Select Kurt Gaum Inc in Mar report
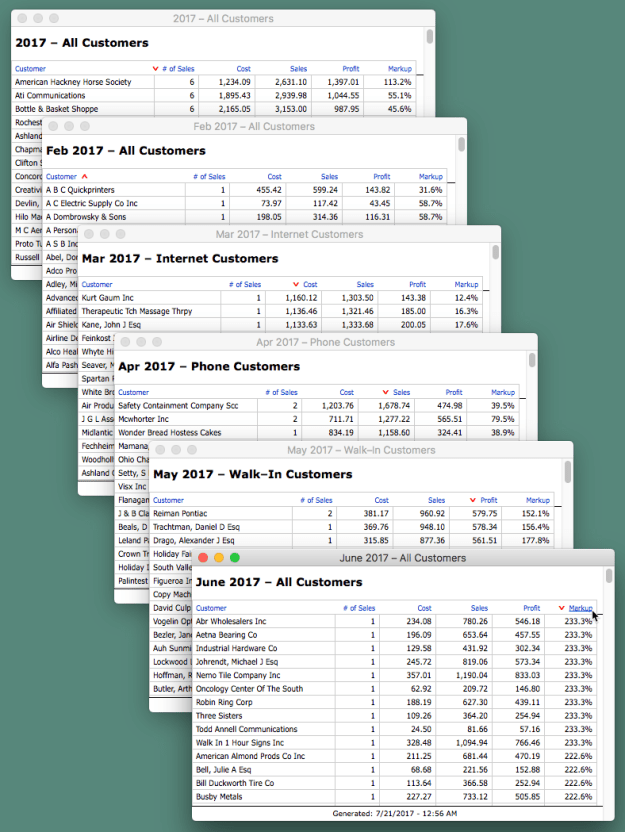 [281, 298]
